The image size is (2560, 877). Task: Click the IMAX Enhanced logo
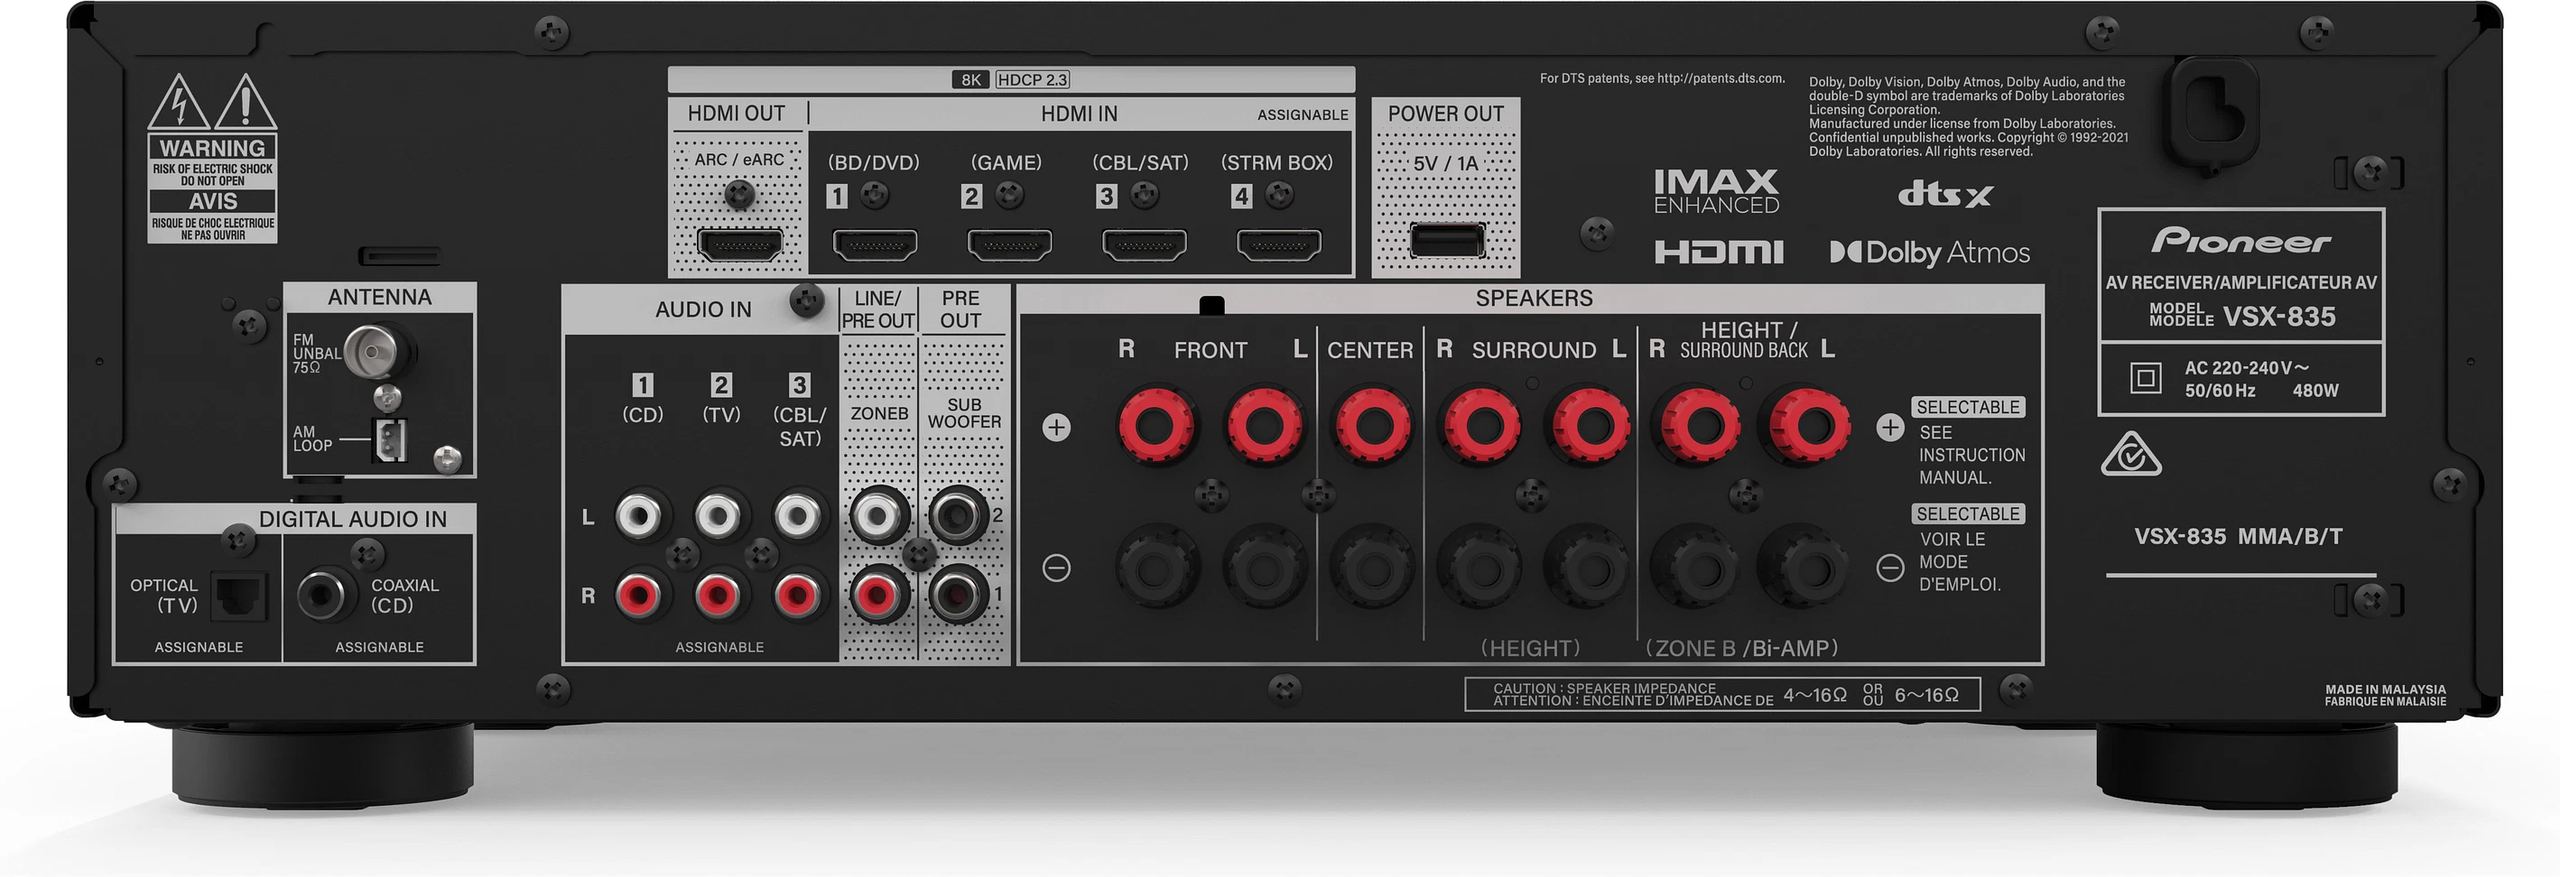pos(1716,191)
